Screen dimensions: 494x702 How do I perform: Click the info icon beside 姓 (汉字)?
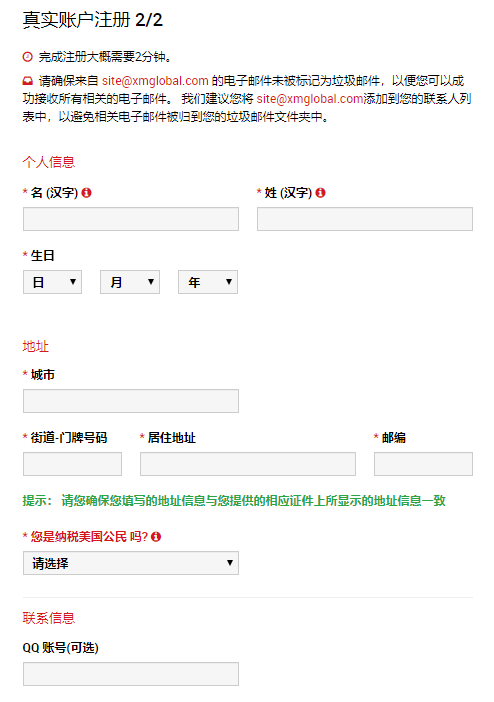point(320,193)
